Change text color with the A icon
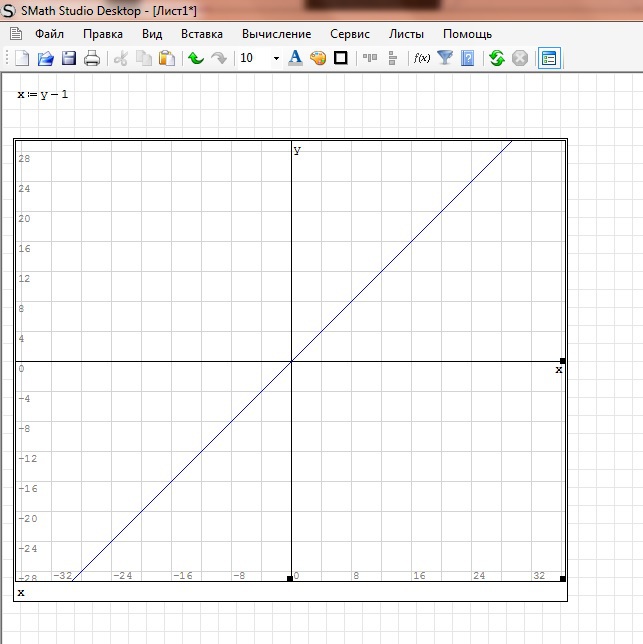 pyautogui.click(x=295, y=58)
